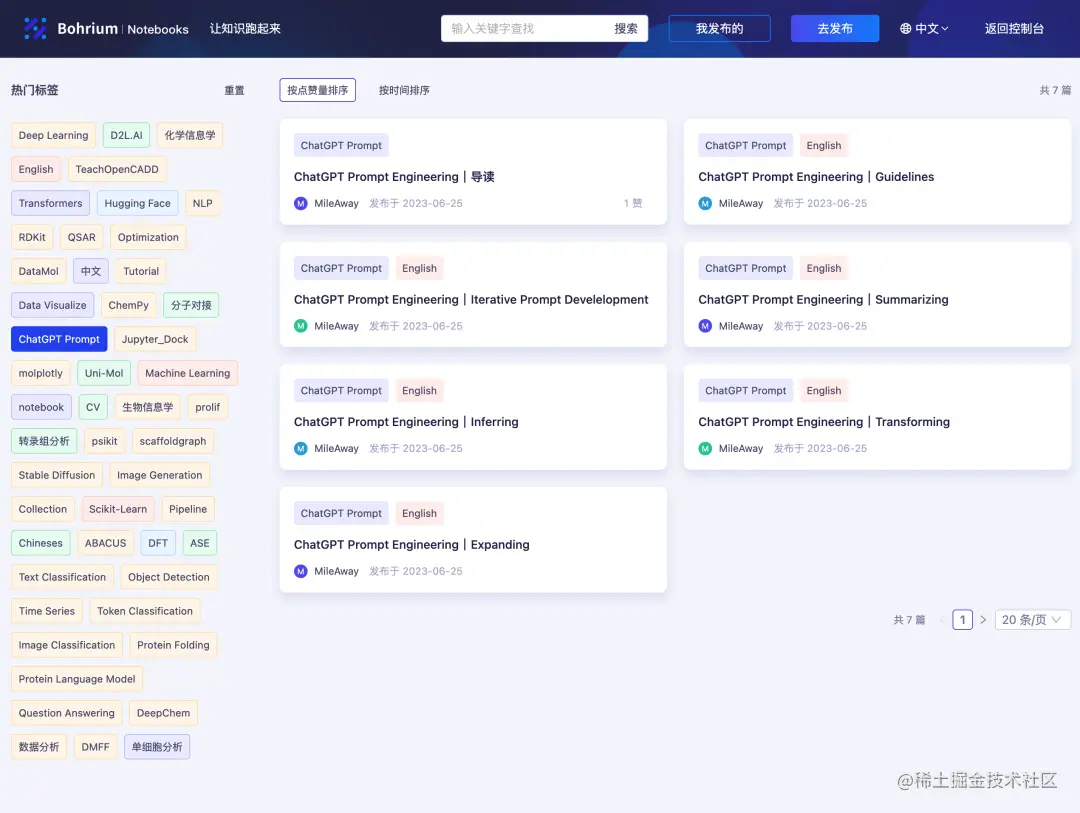Click MileAway avatar on Summarizing card
The image size is (1080, 813).
[705, 326]
